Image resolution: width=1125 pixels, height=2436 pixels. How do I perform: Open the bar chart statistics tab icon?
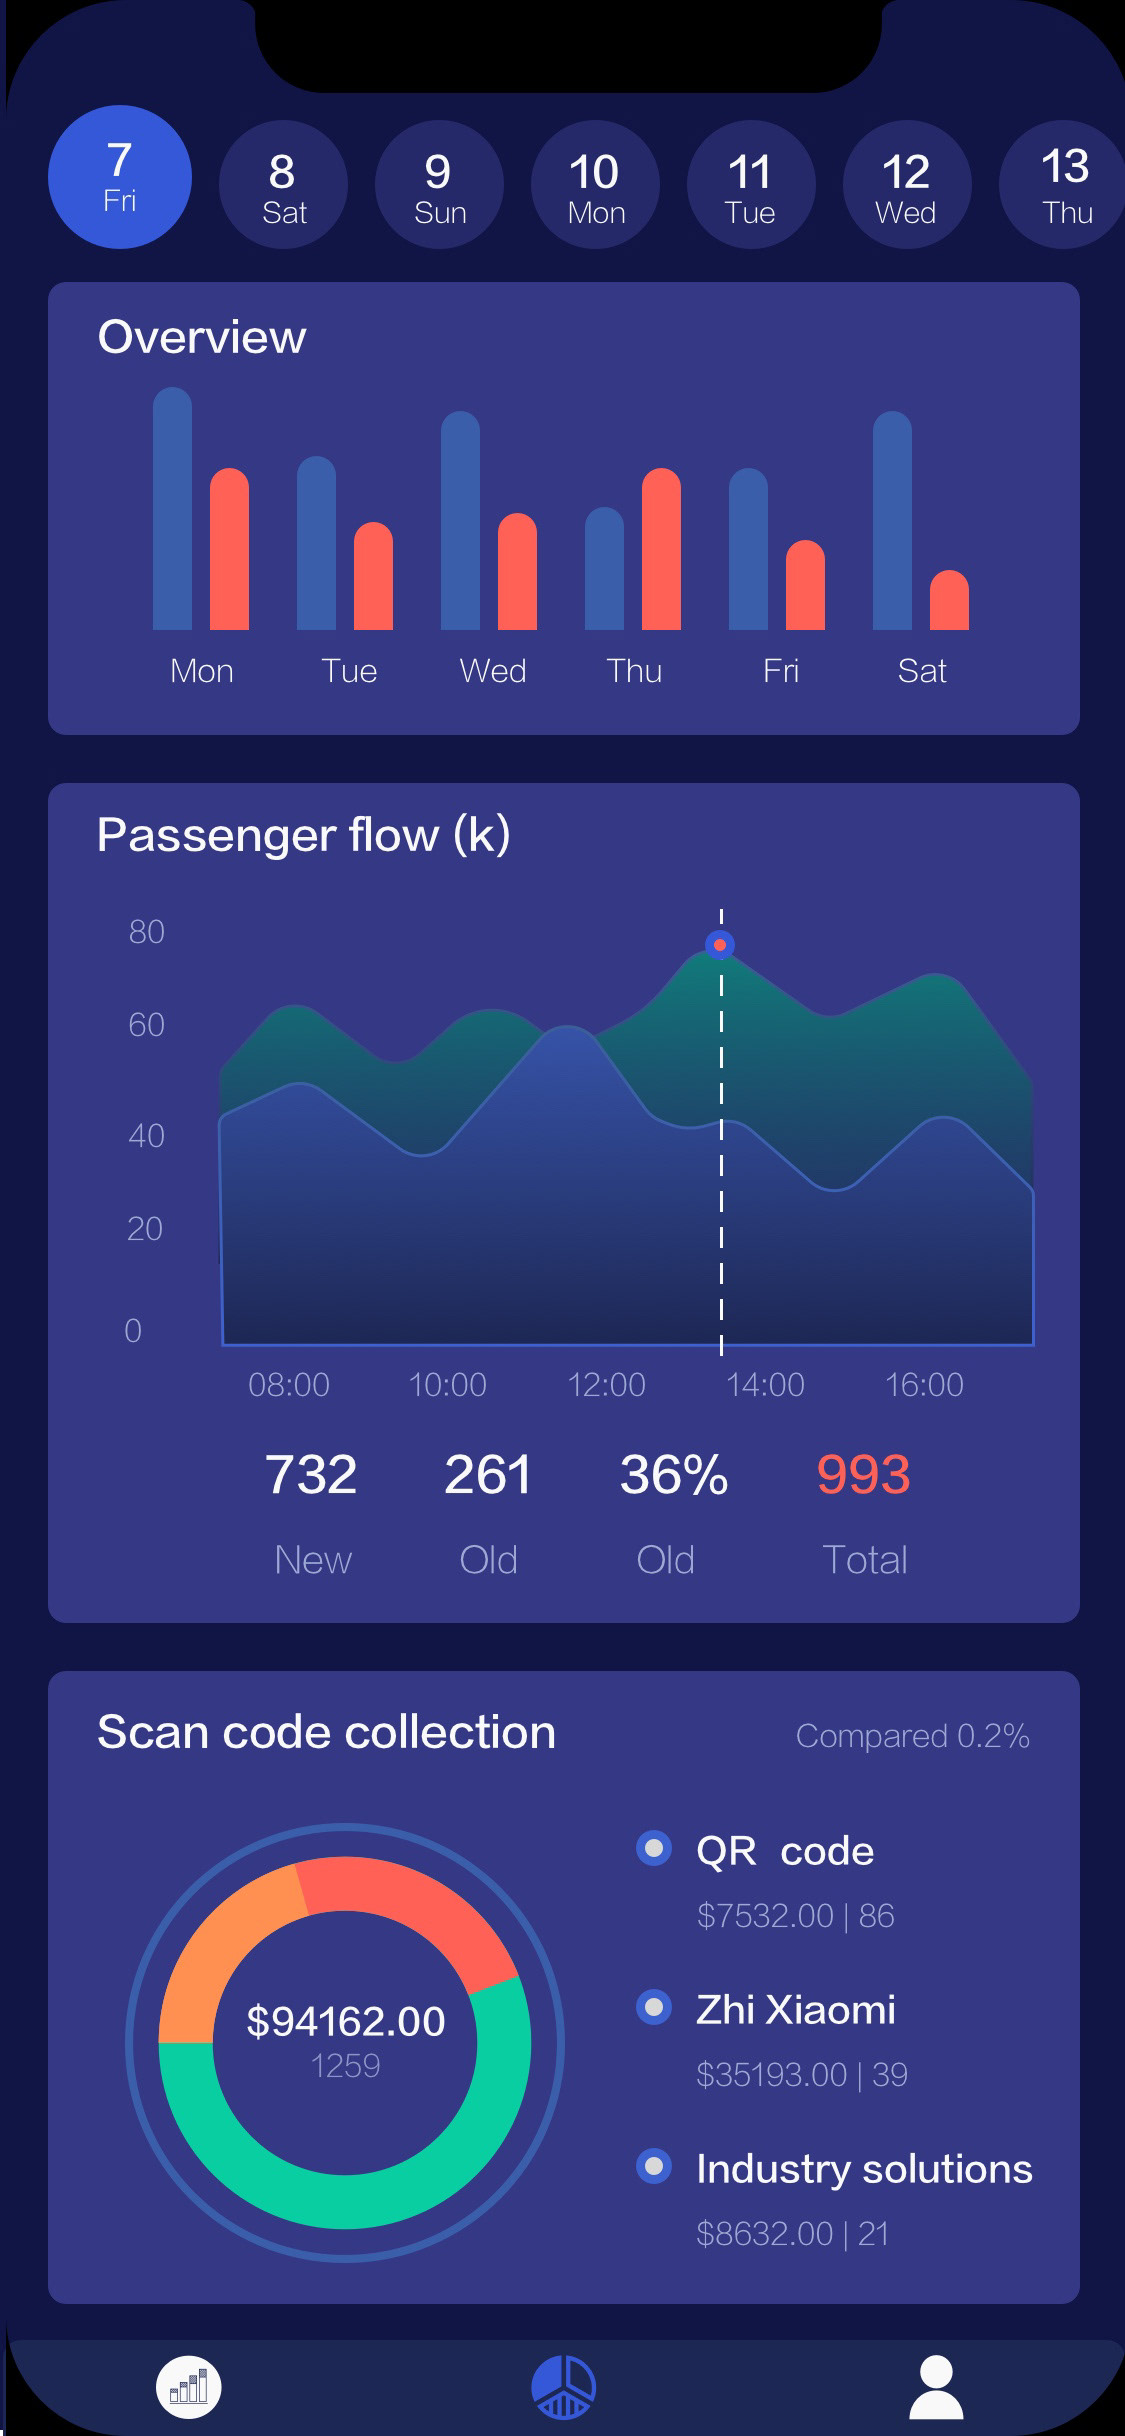click(189, 2386)
